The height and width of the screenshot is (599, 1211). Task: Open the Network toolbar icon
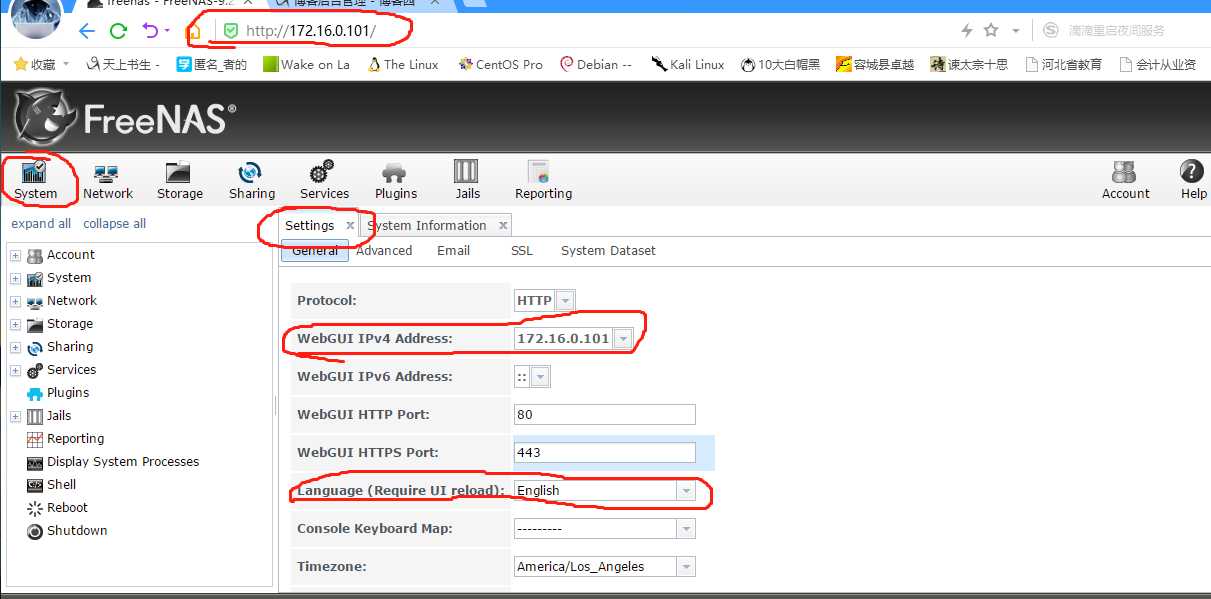107,180
